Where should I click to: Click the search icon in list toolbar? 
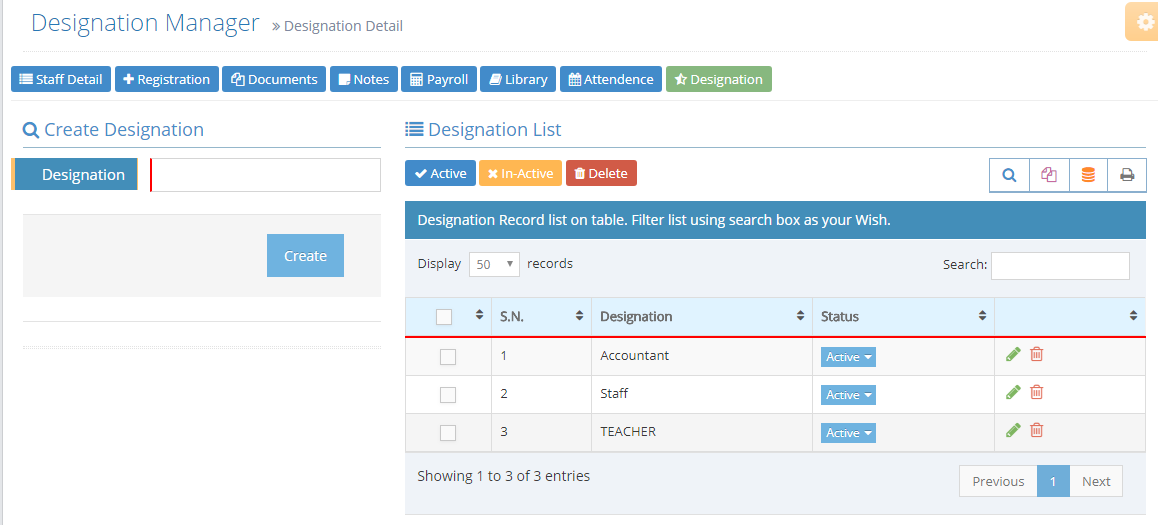click(x=1009, y=175)
